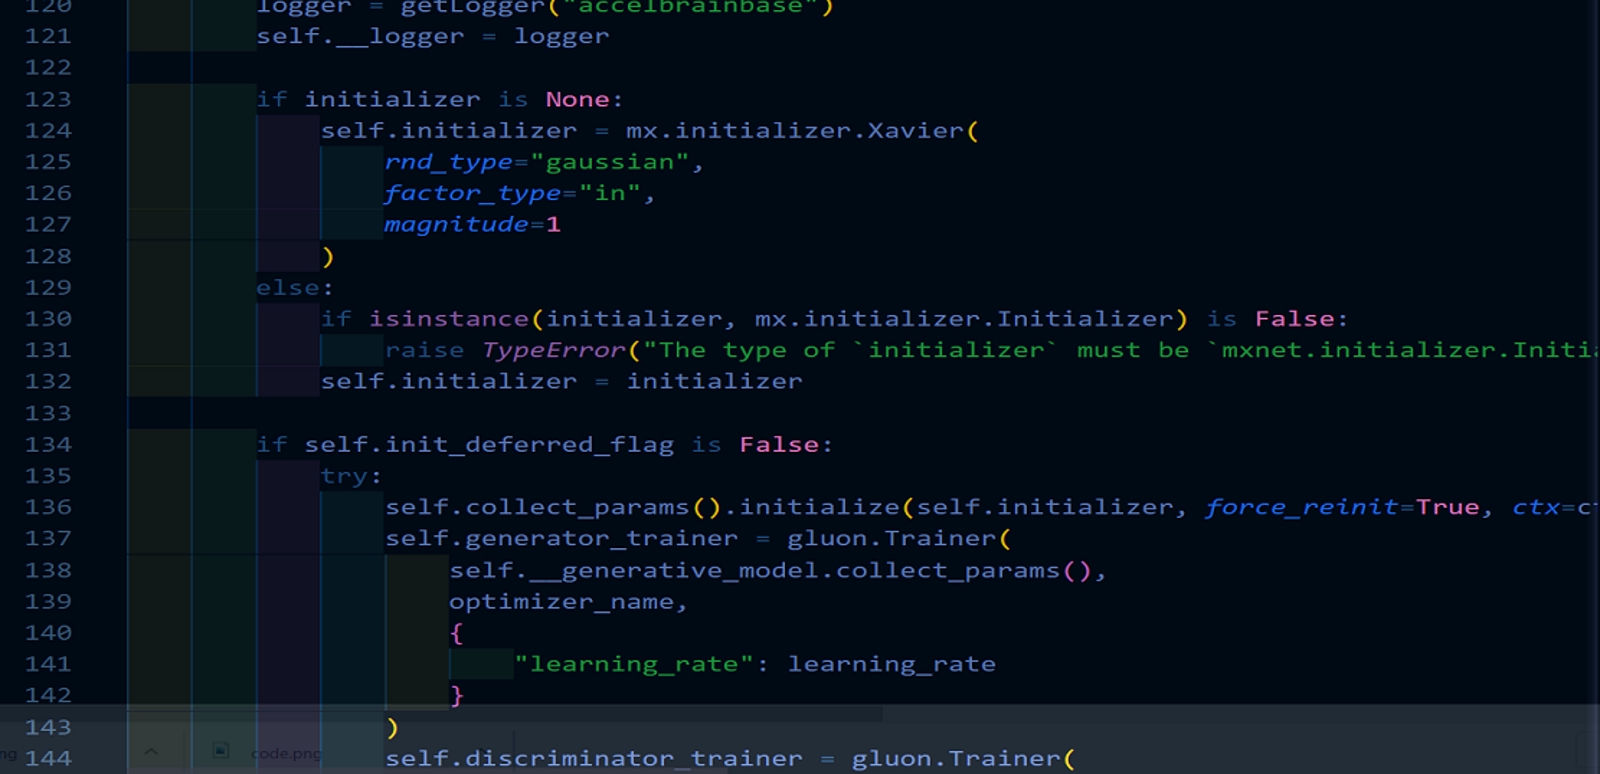Click the magnitude keyword argument
1600x774 pixels.
pyautogui.click(x=456, y=224)
